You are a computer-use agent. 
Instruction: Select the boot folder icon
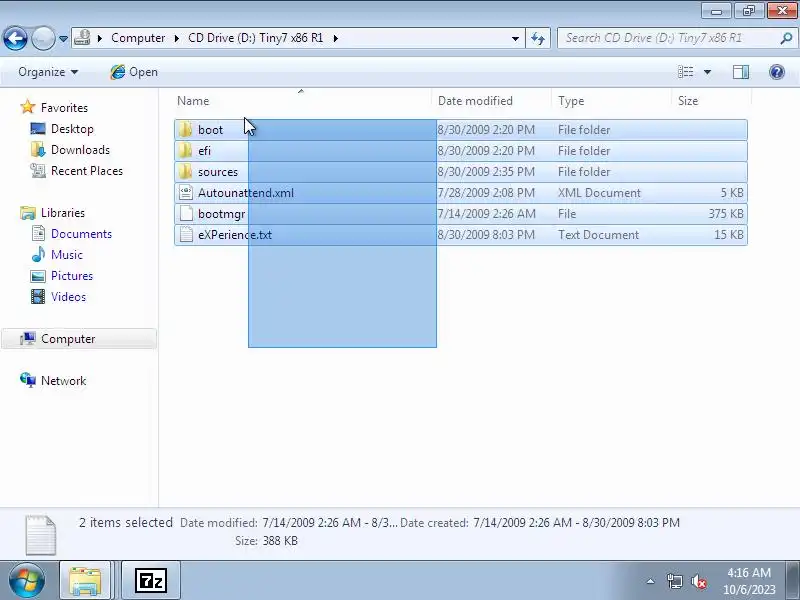pos(186,130)
